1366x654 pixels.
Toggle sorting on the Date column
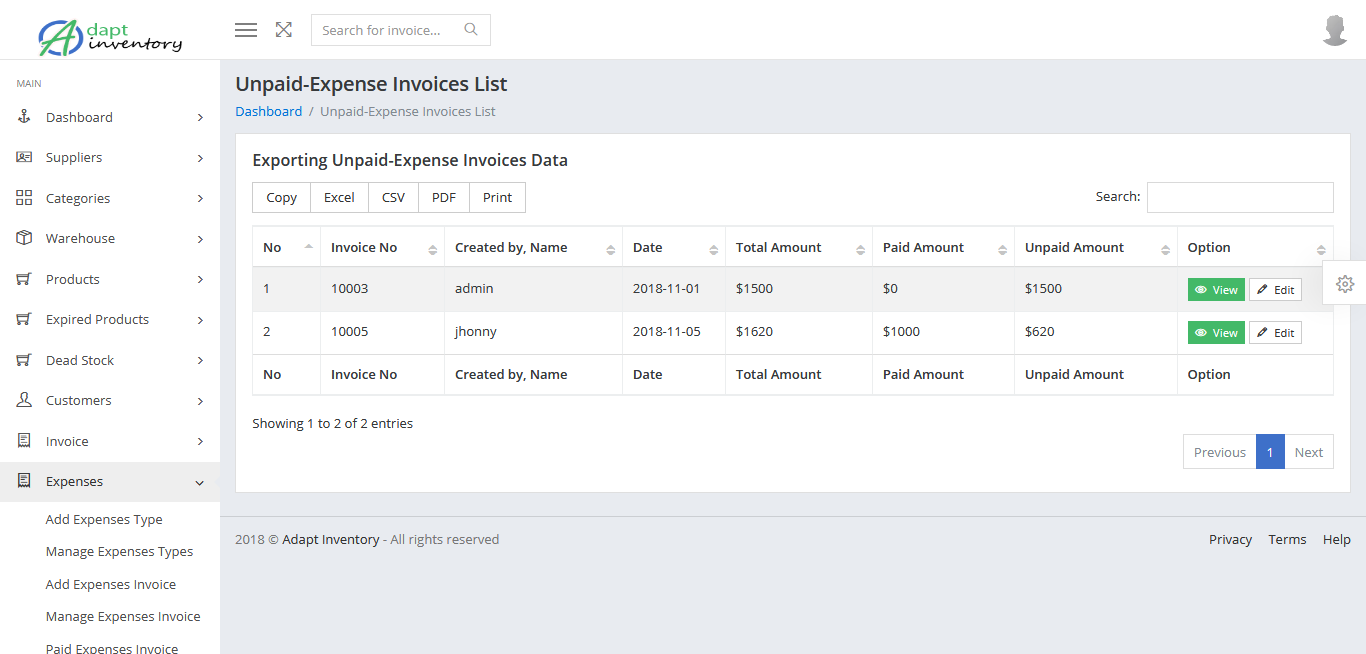[673, 248]
